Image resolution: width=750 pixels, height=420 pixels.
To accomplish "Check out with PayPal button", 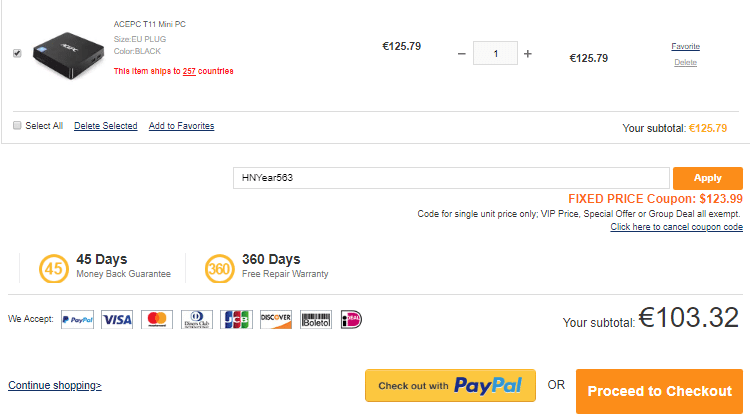I will tap(450, 386).
